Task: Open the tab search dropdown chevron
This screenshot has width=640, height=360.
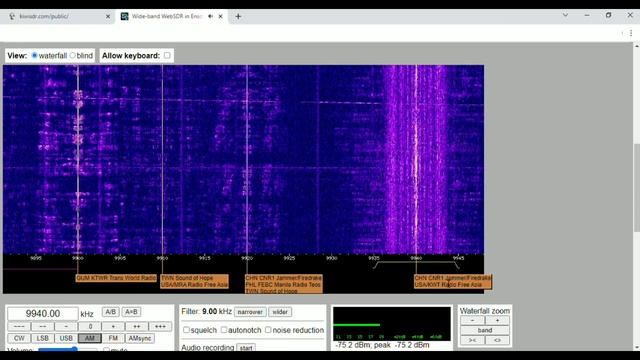Action: 565,15
